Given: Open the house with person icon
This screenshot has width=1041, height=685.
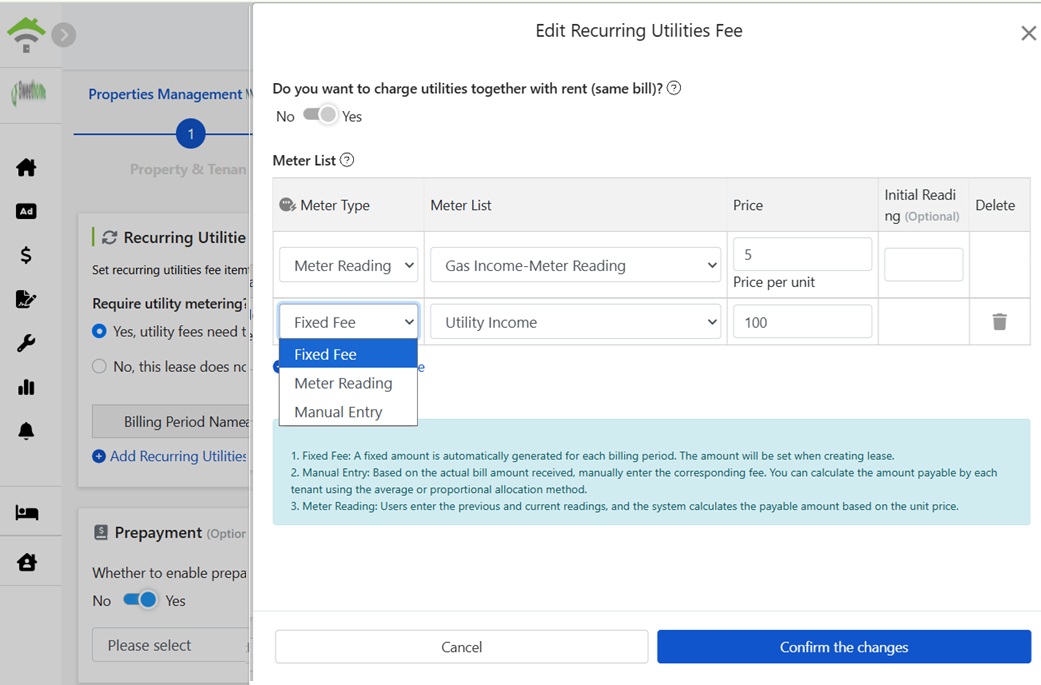Looking at the screenshot, I should [27, 562].
